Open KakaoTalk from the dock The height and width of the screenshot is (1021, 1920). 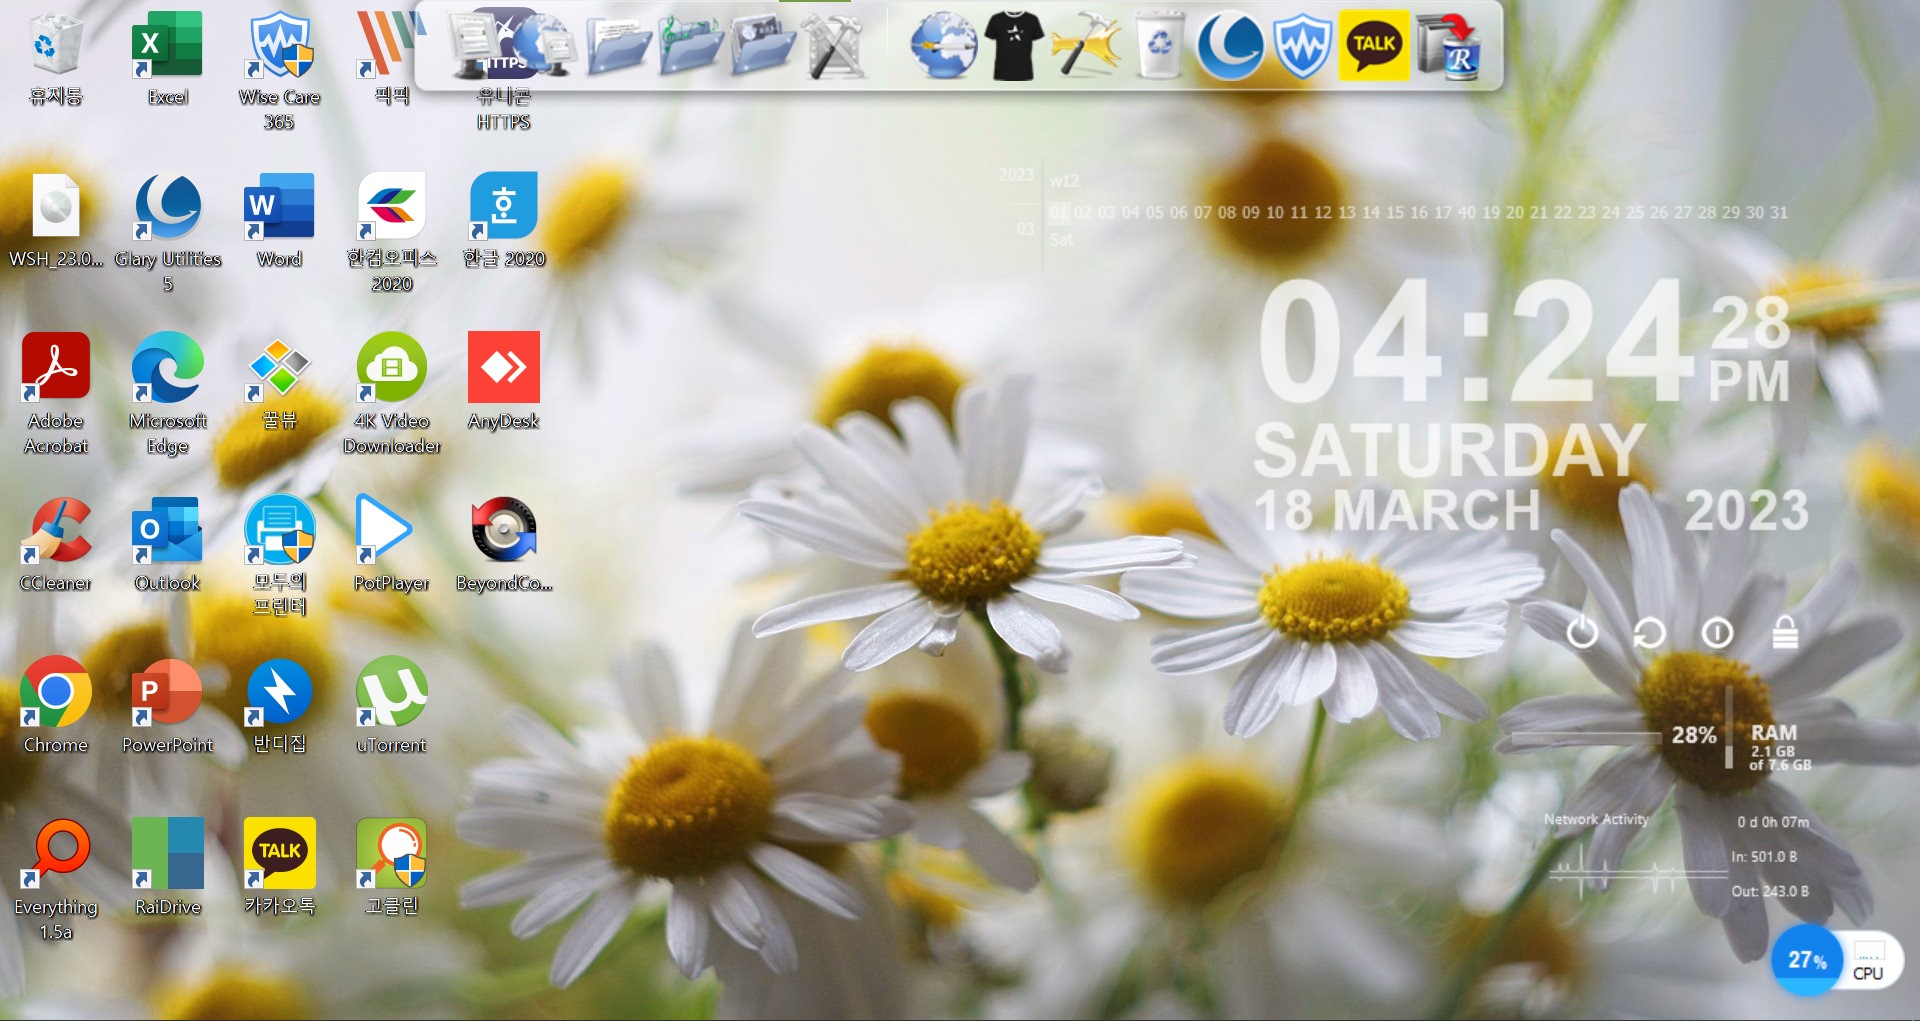(x=1374, y=46)
